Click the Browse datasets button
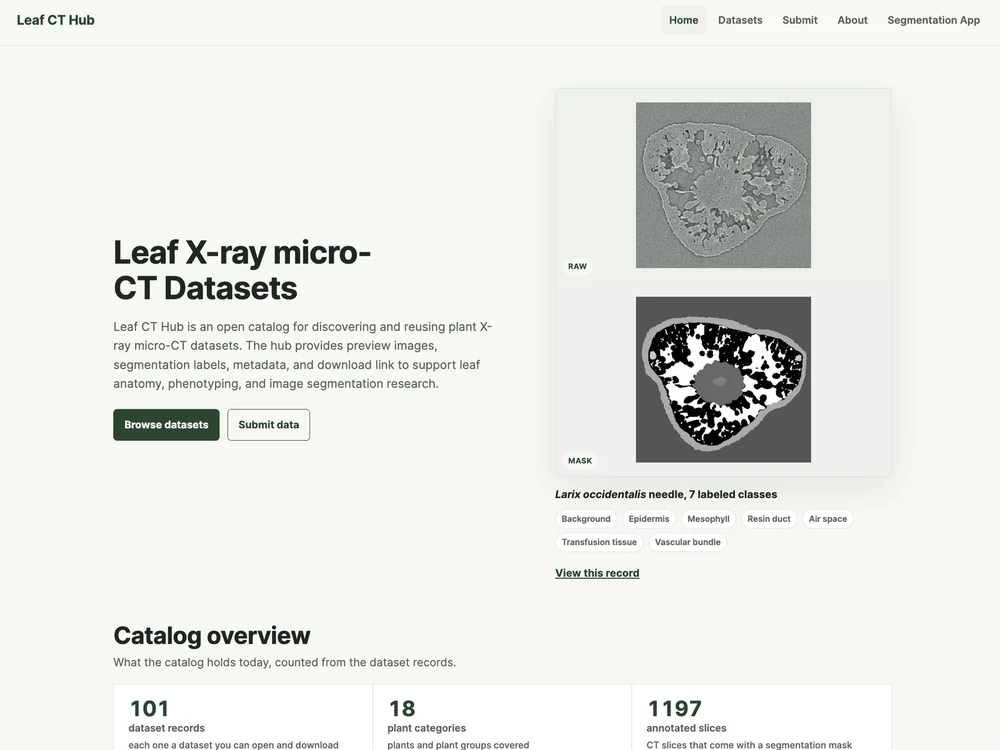The width and height of the screenshot is (1000, 750). pos(166,425)
